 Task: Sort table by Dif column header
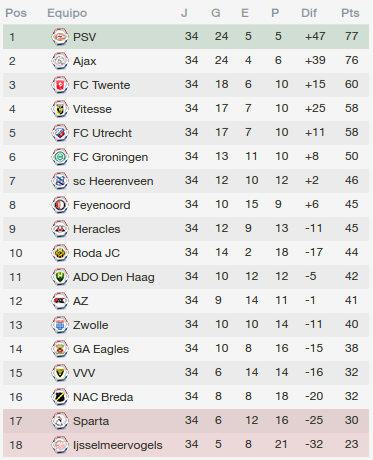click(309, 13)
